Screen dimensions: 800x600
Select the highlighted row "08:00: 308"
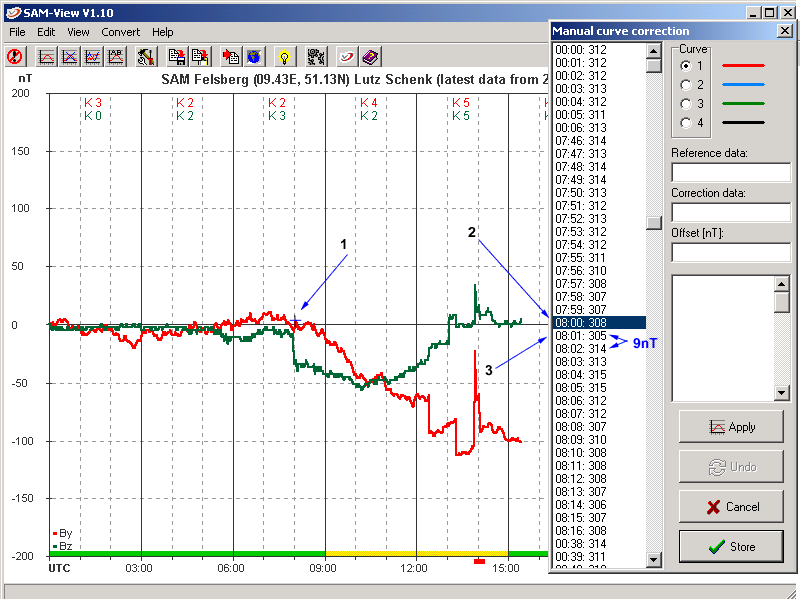(x=599, y=323)
